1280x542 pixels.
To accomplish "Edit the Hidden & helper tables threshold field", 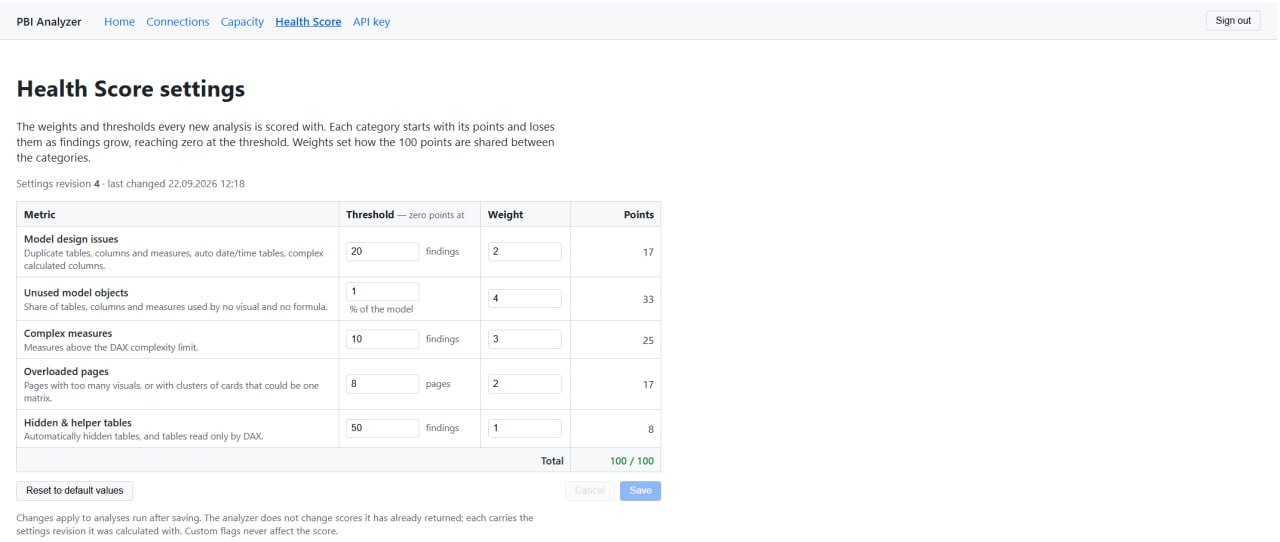I will [x=383, y=428].
